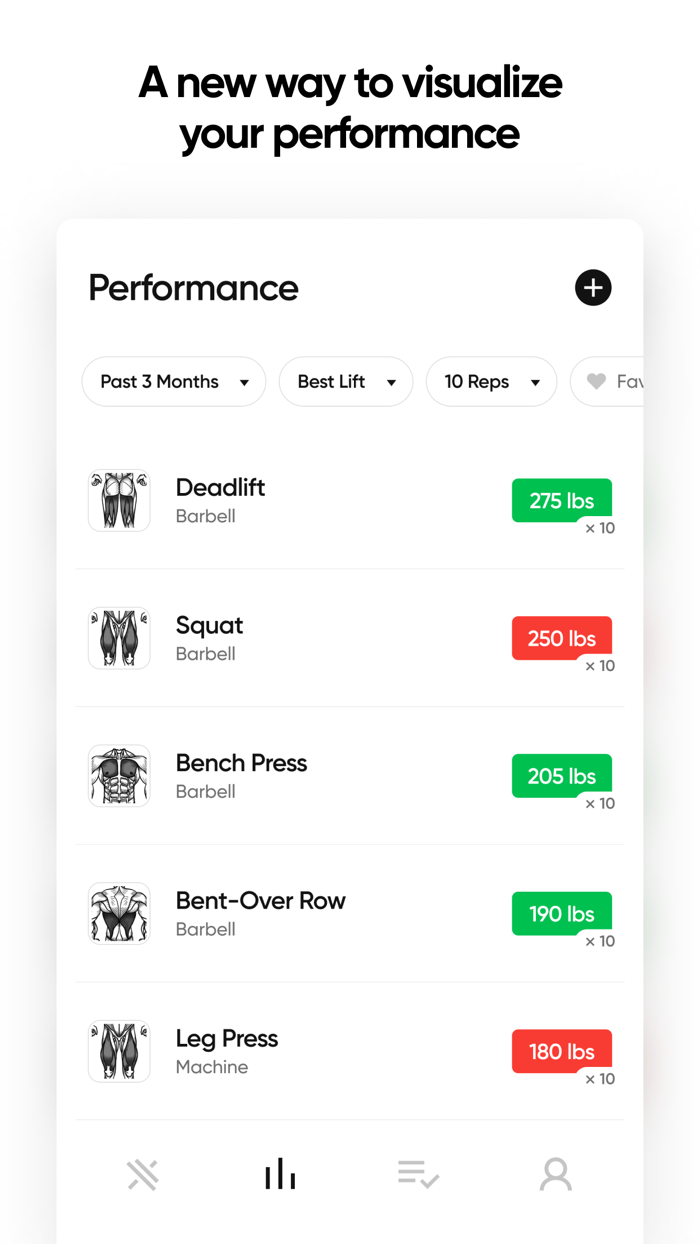The width and height of the screenshot is (700, 1244).
Task: Open the workout/exercises tab in bottom navigation
Action: [x=143, y=1174]
